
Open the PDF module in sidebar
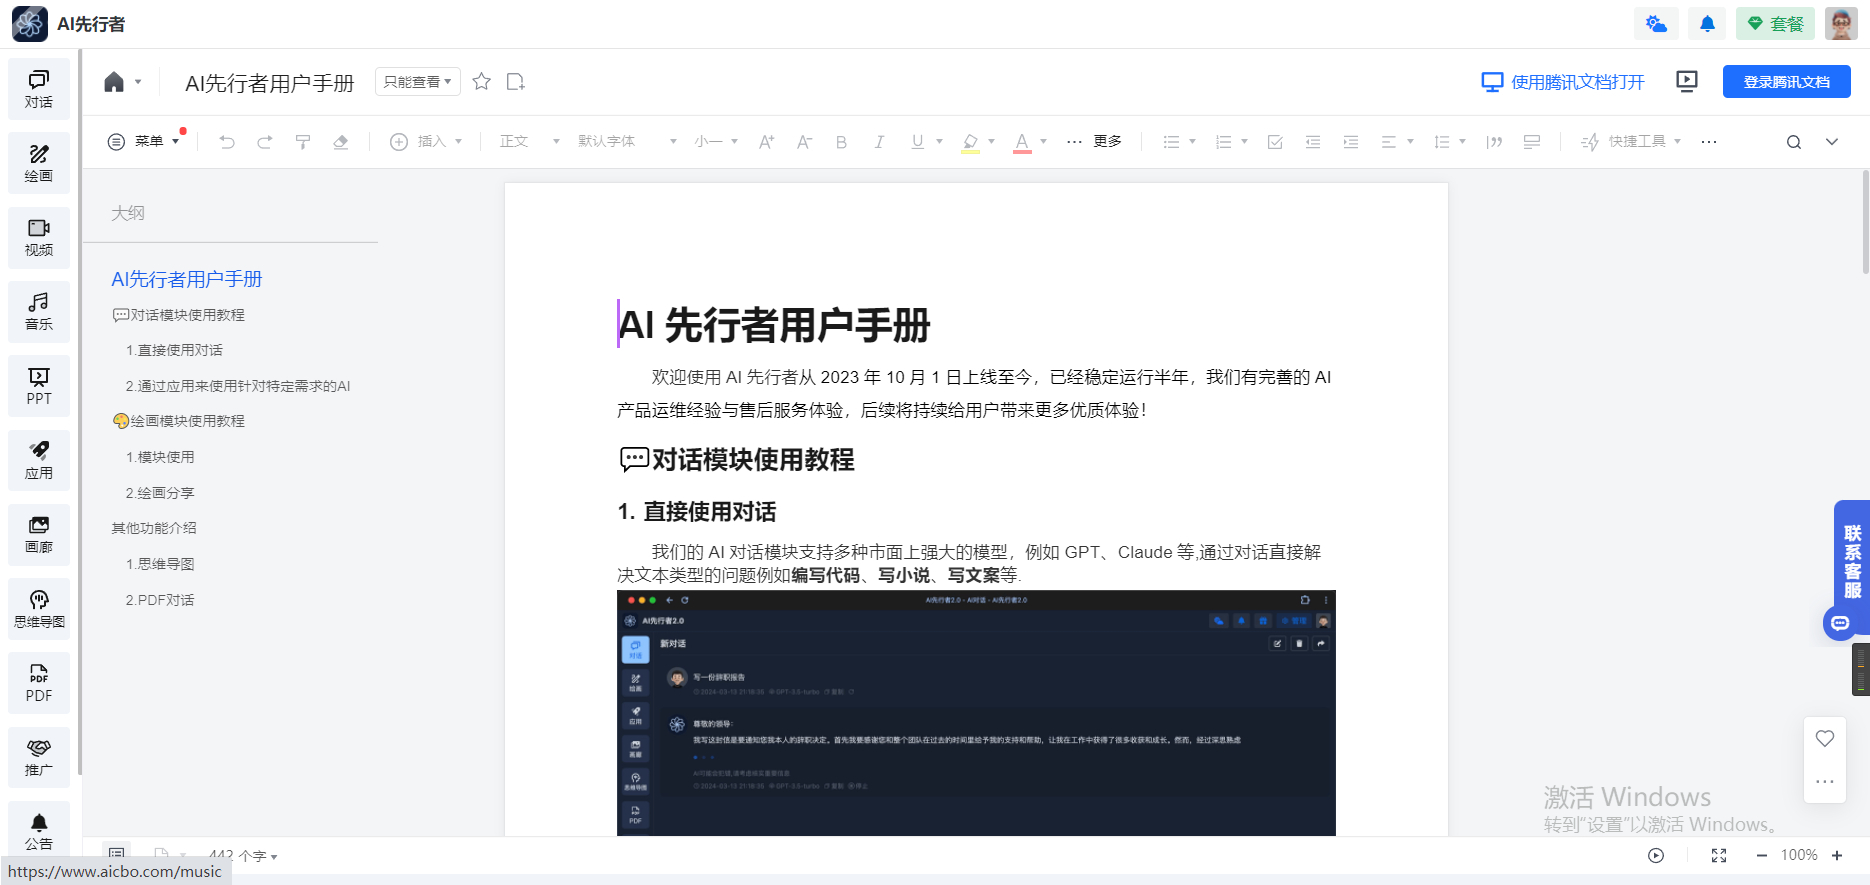point(39,683)
